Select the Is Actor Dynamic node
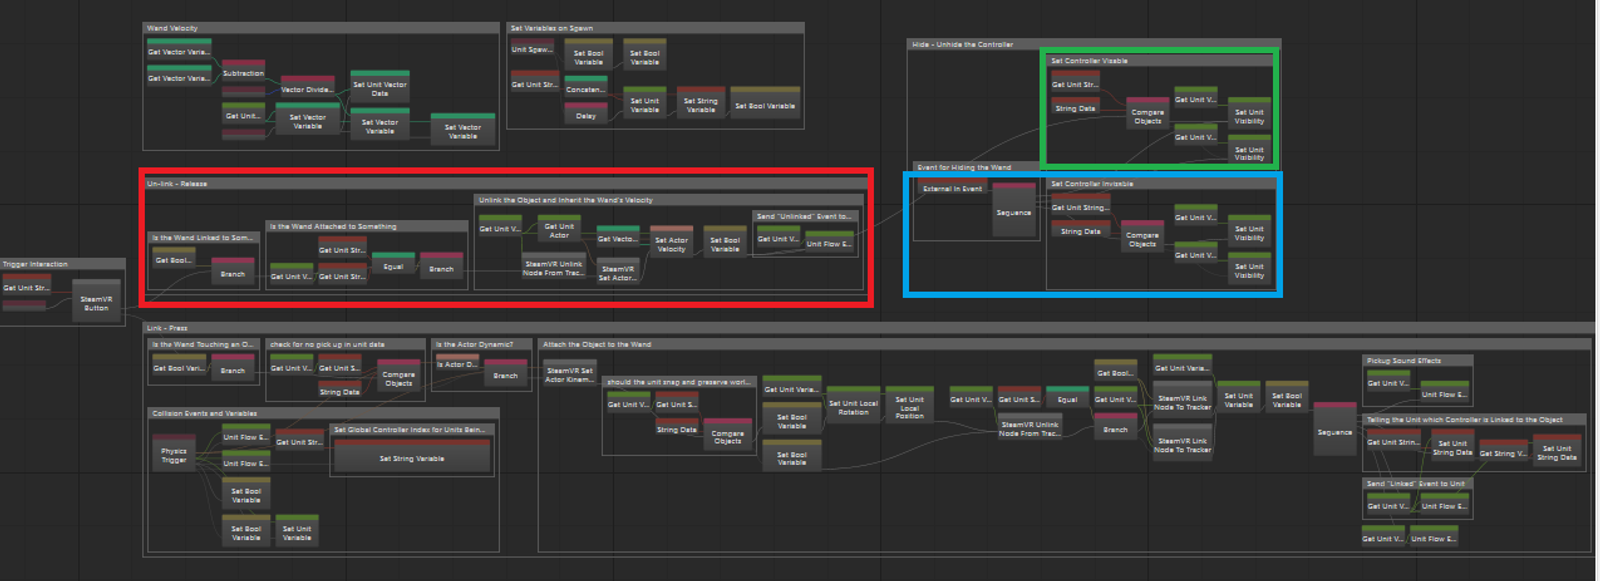The height and width of the screenshot is (581, 1600). (x=457, y=361)
